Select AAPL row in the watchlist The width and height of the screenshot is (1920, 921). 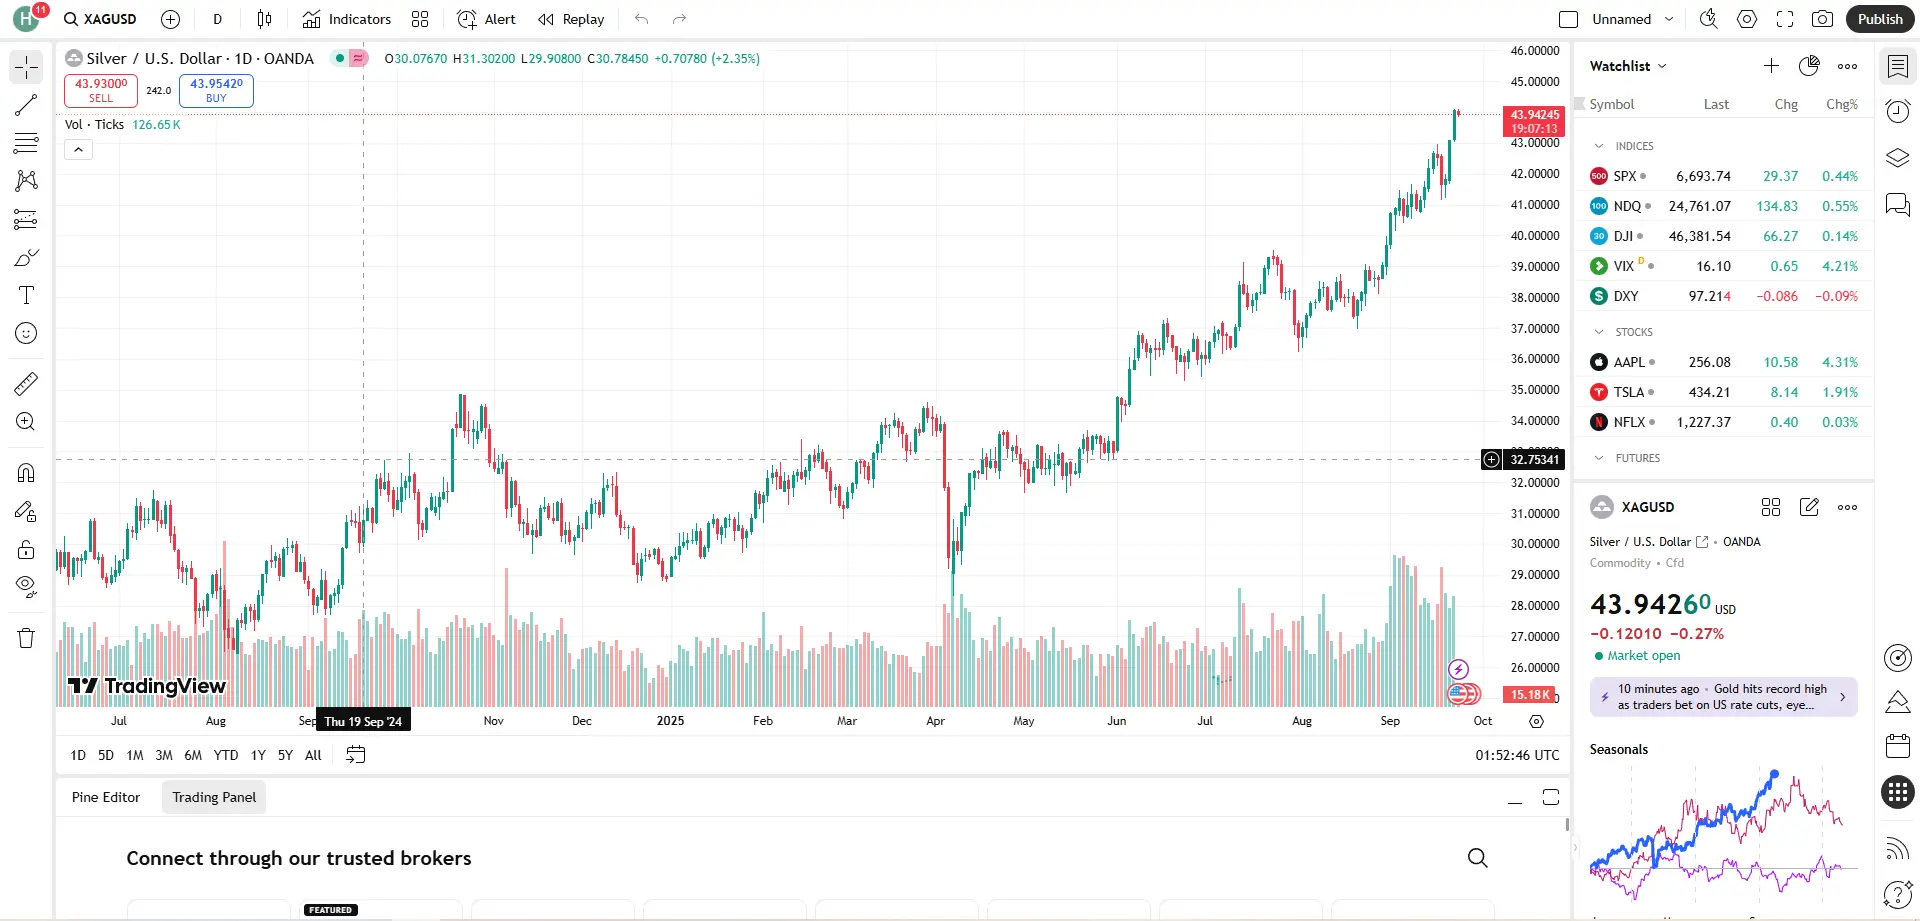coord(1723,362)
